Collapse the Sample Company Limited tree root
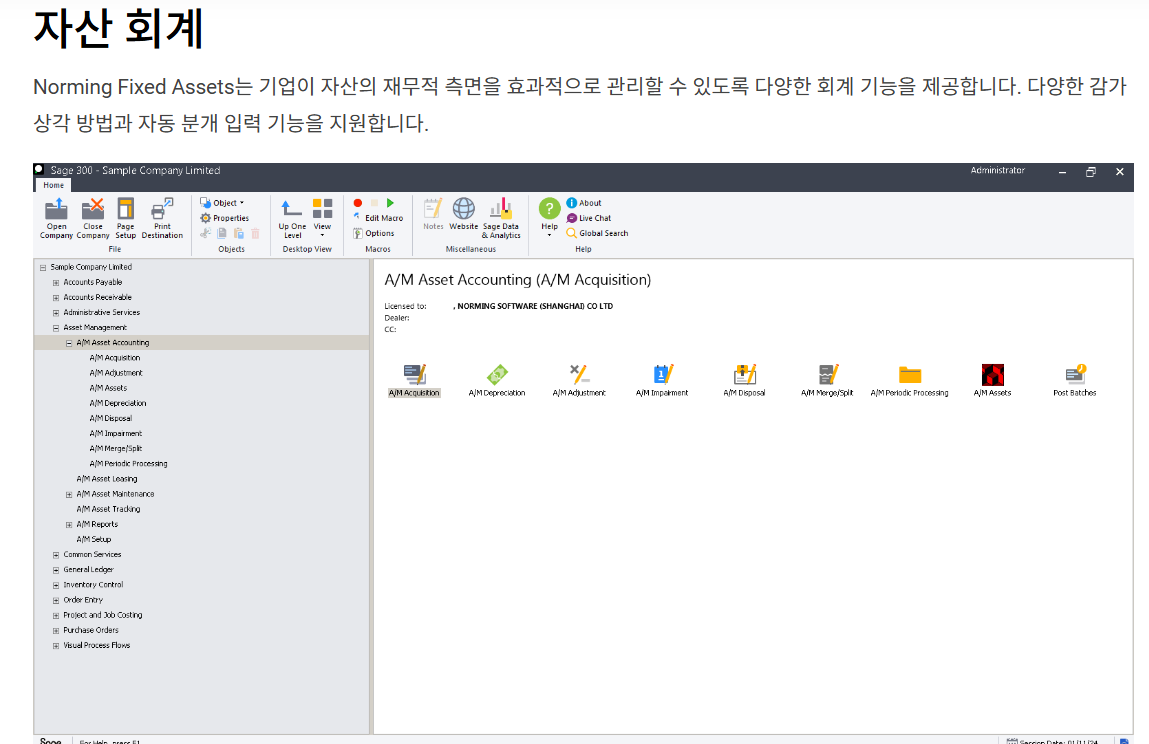1149x744 pixels. tap(43, 268)
